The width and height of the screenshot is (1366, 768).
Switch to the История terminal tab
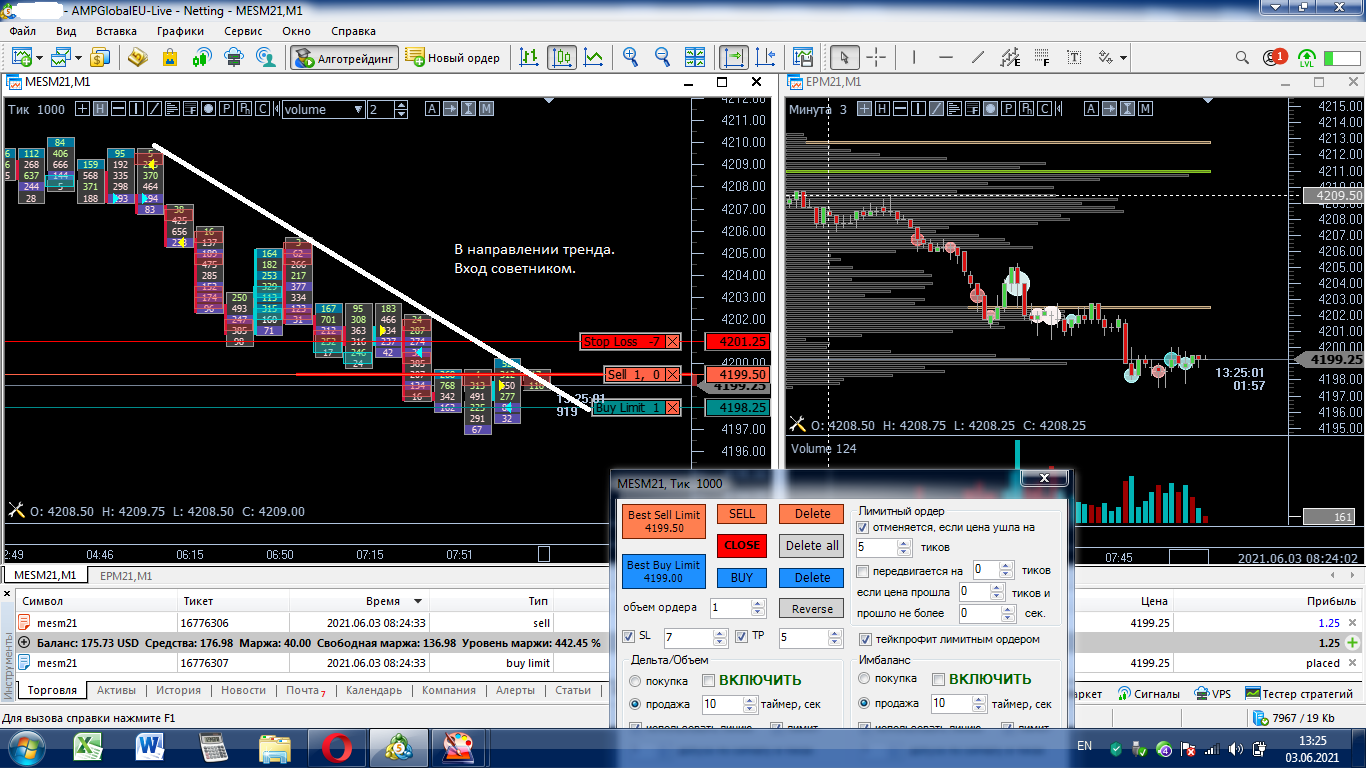(x=178, y=691)
